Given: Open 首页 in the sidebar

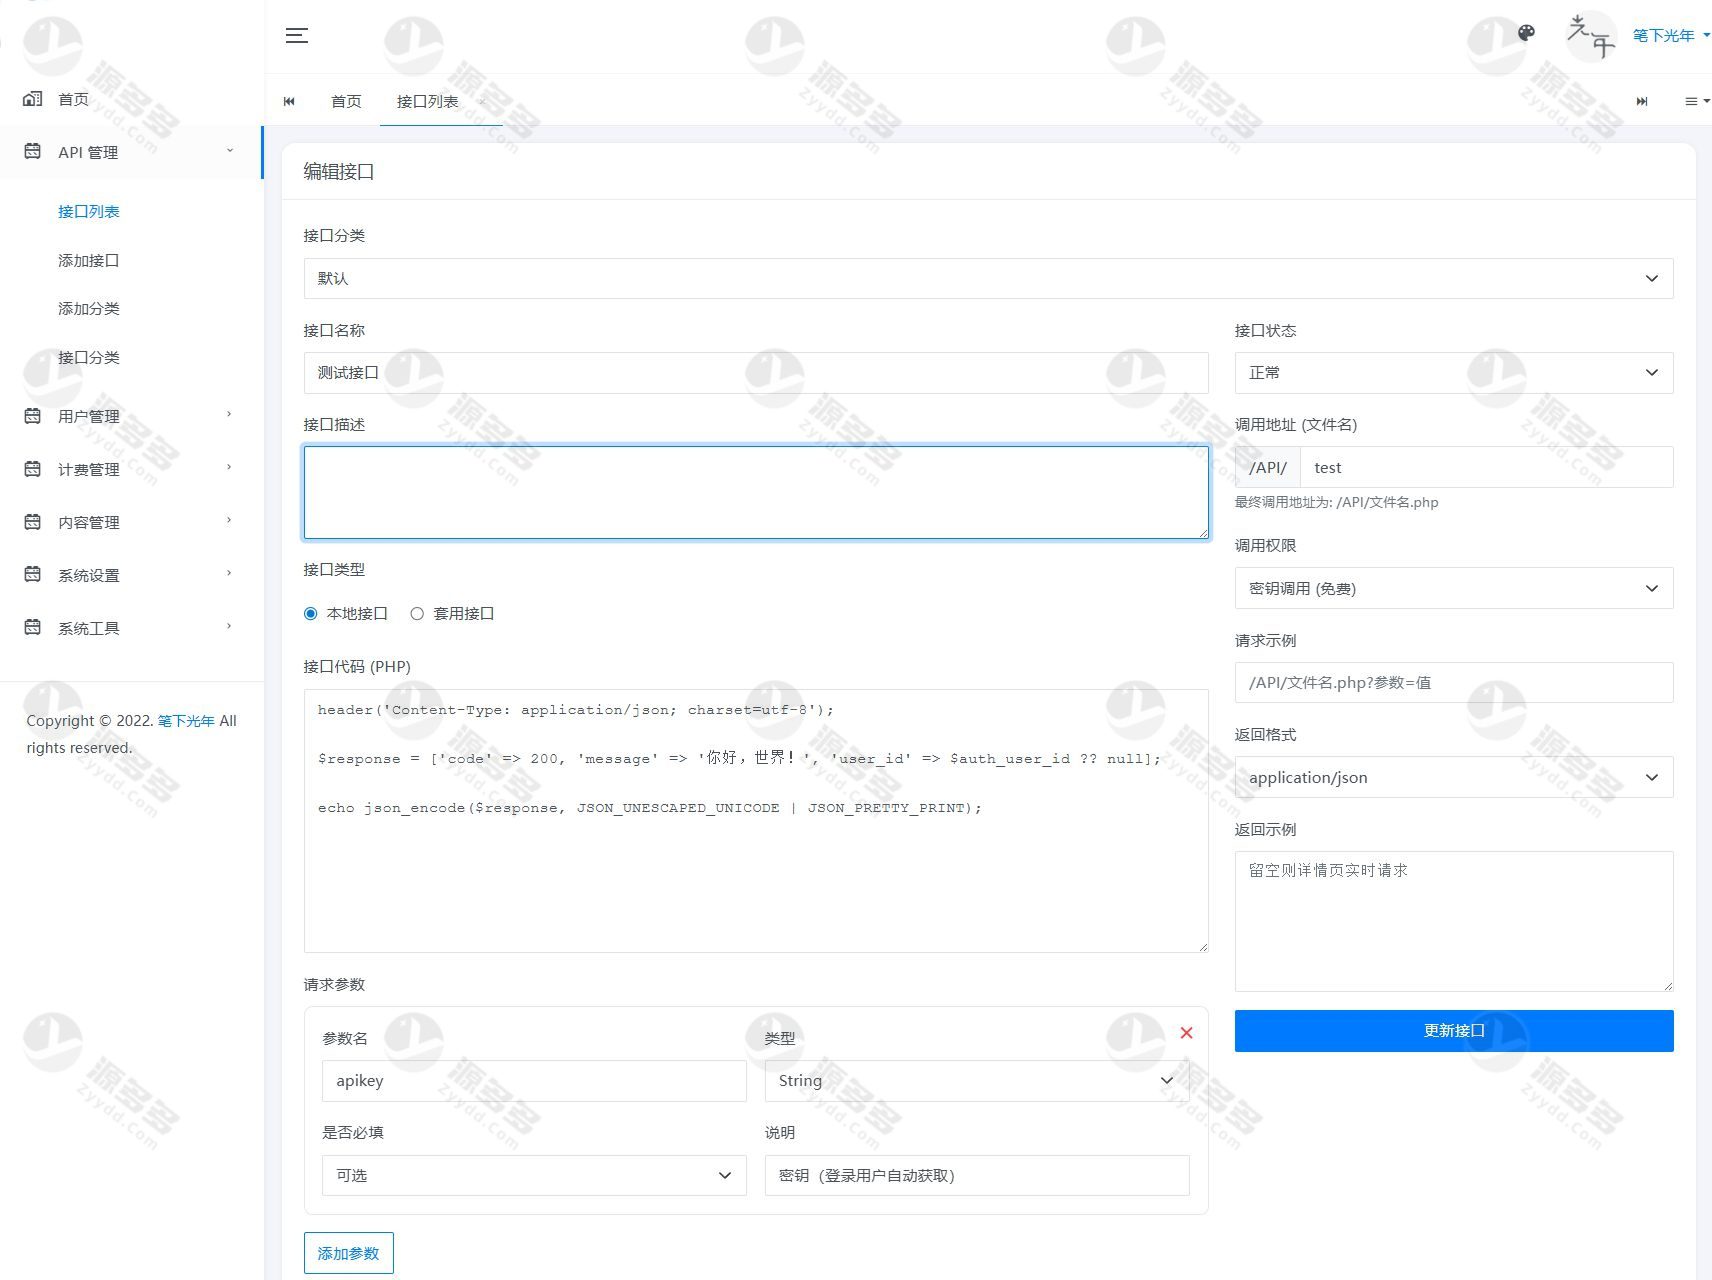Looking at the screenshot, I should (x=73, y=99).
